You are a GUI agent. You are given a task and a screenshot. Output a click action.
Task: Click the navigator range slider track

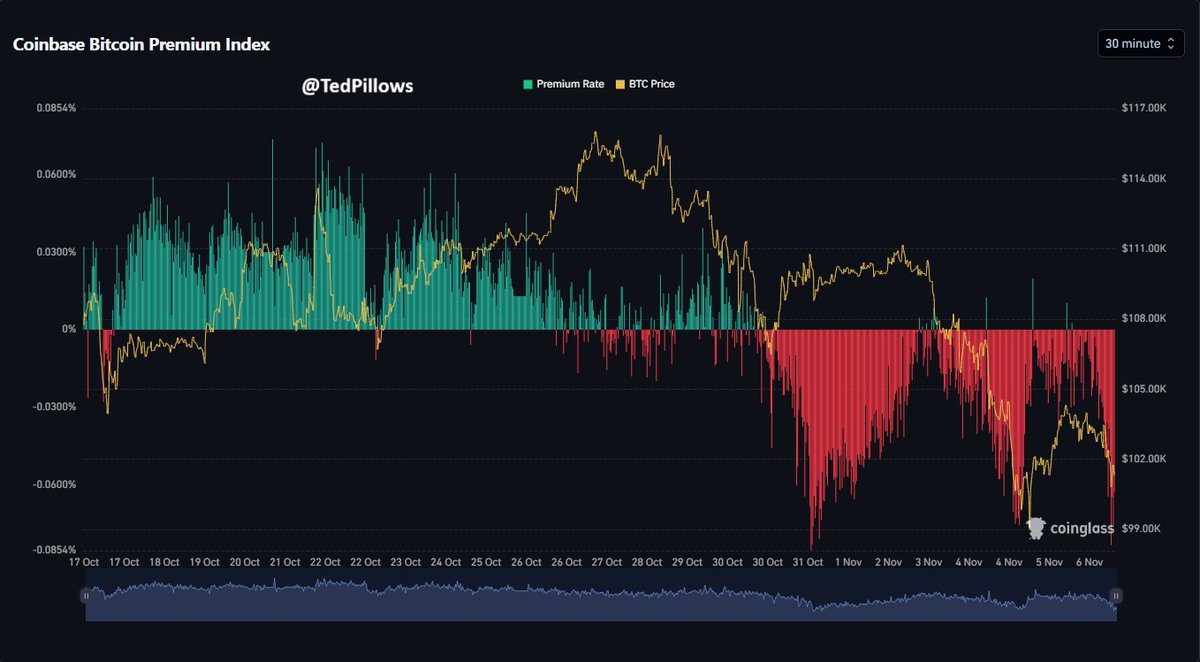600,597
